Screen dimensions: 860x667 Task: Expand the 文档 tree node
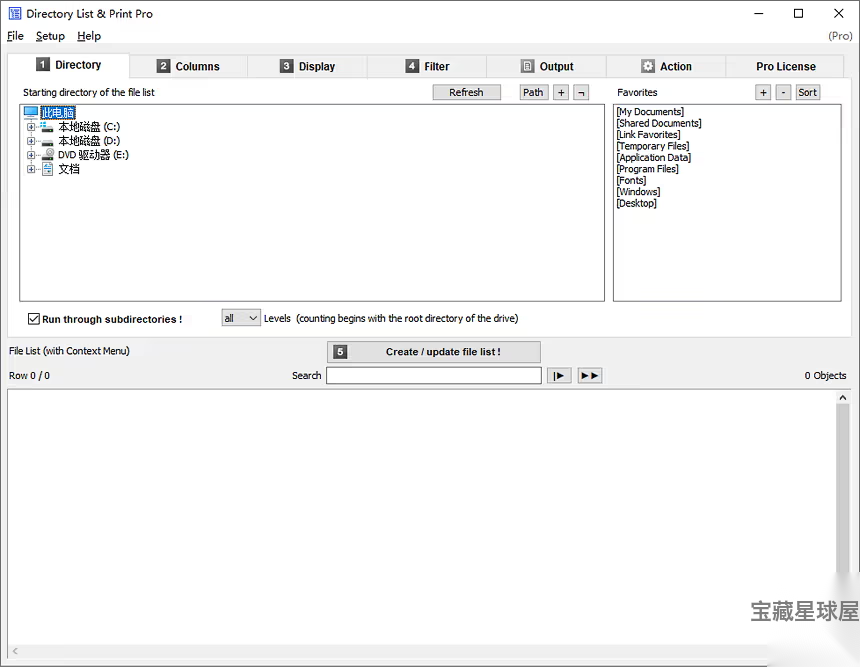point(31,169)
